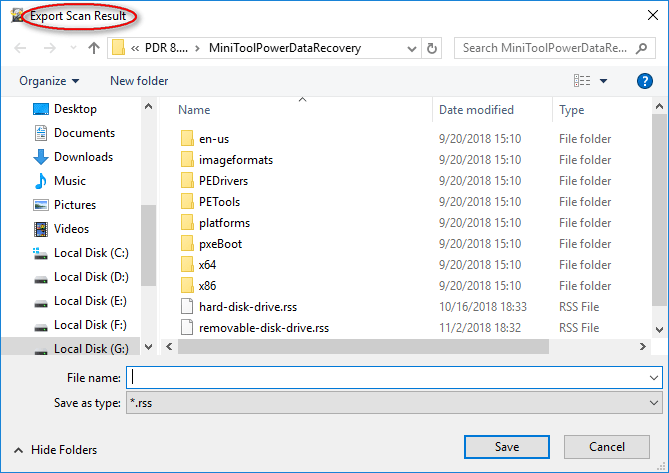Collapse the pane with Hide Folders

tap(55, 450)
